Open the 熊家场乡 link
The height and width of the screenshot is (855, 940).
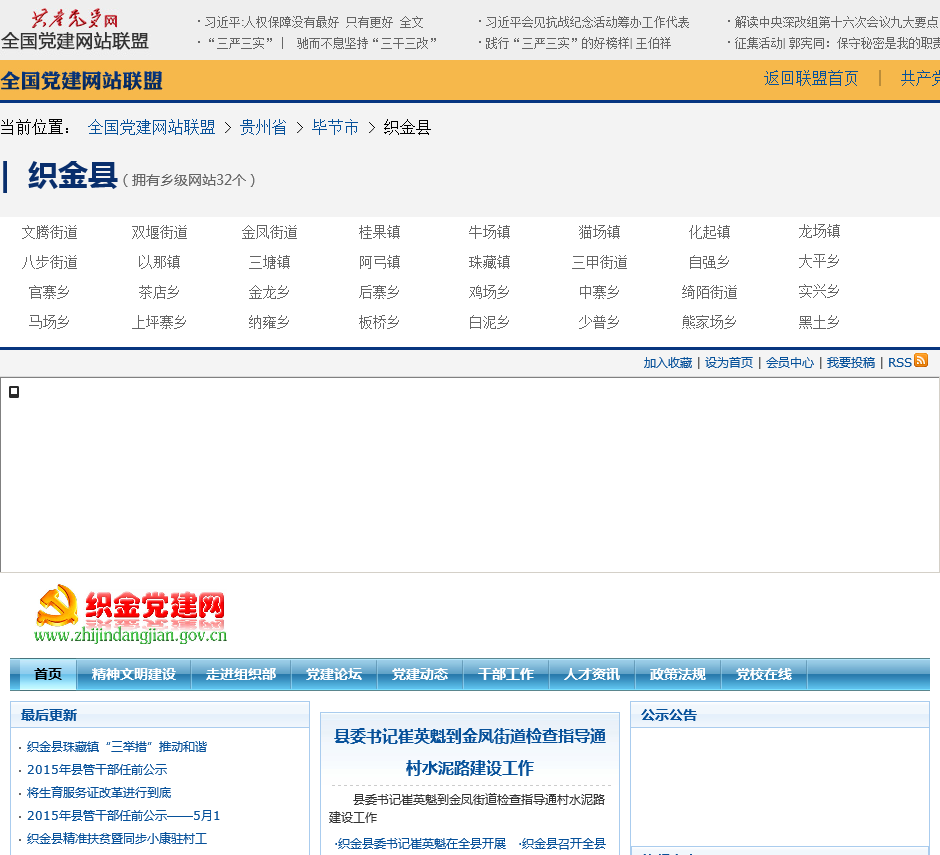709,322
